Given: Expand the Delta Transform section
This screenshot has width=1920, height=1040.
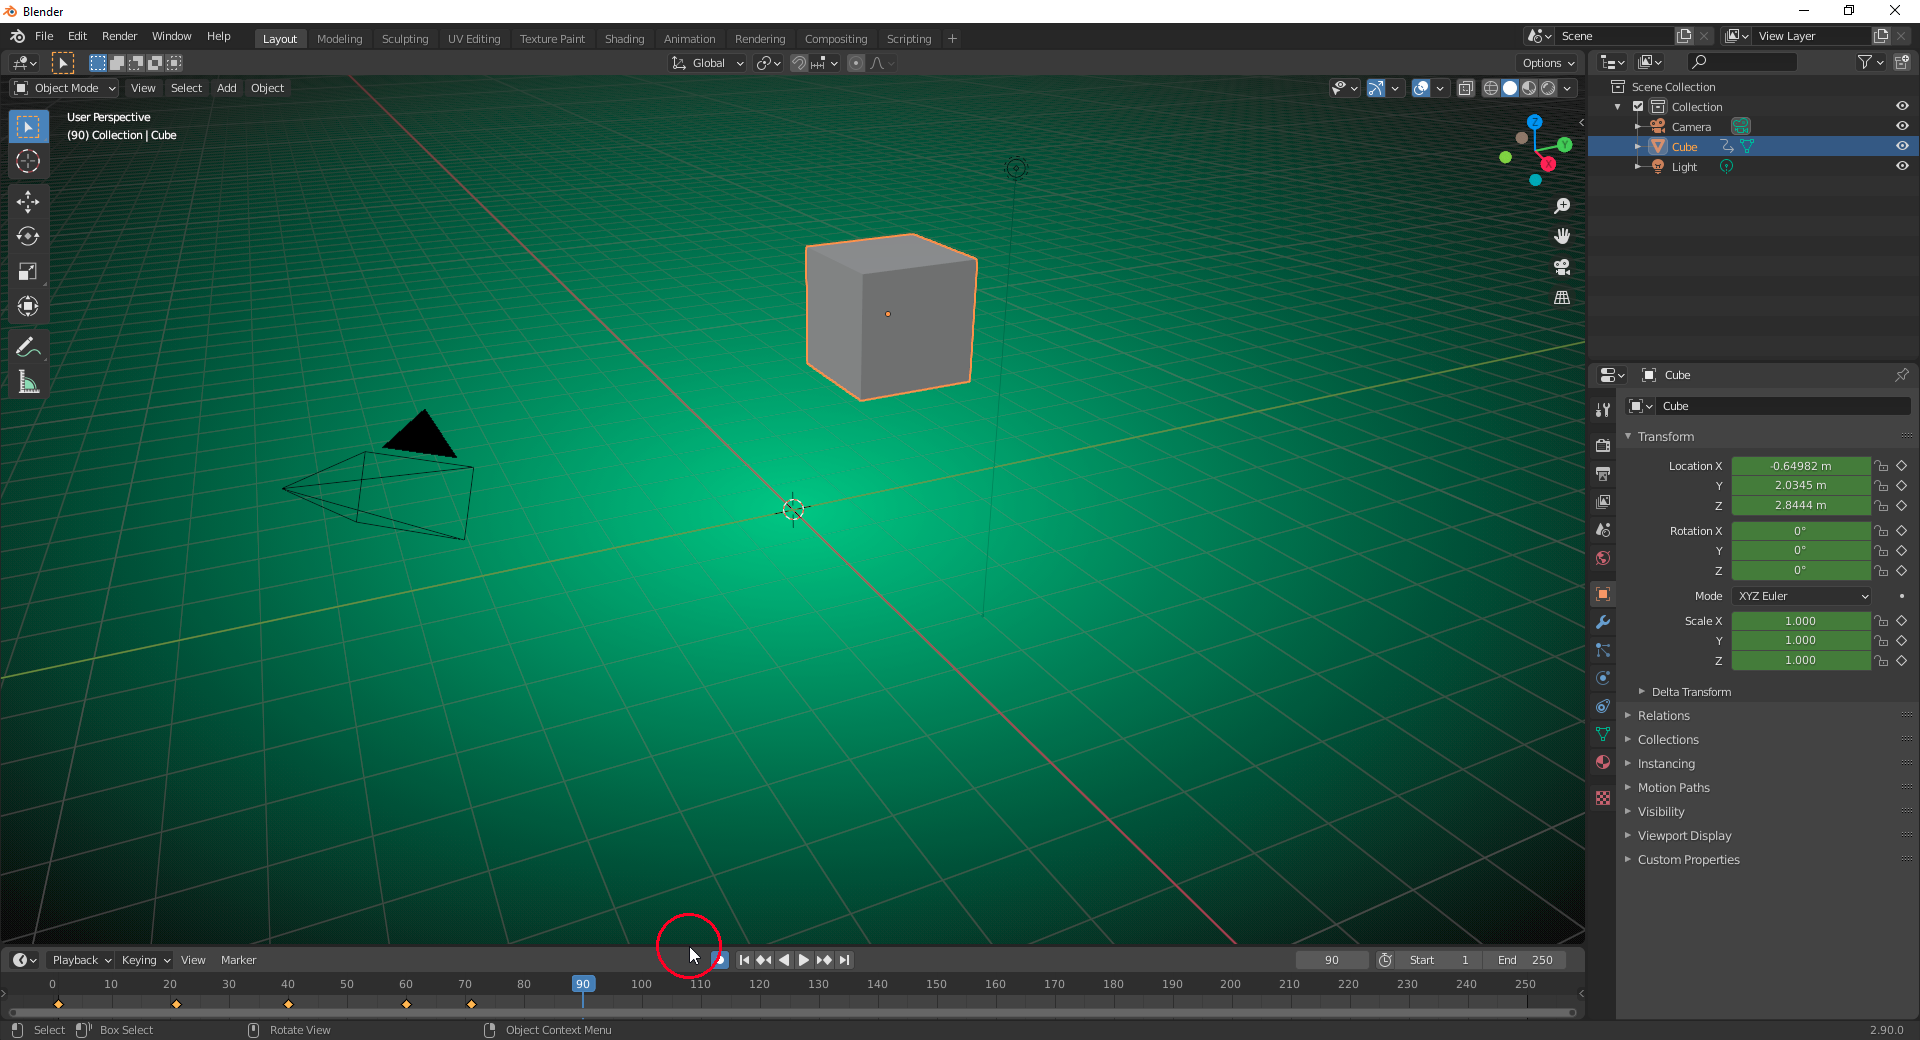Looking at the screenshot, I should click(x=1688, y=691).
